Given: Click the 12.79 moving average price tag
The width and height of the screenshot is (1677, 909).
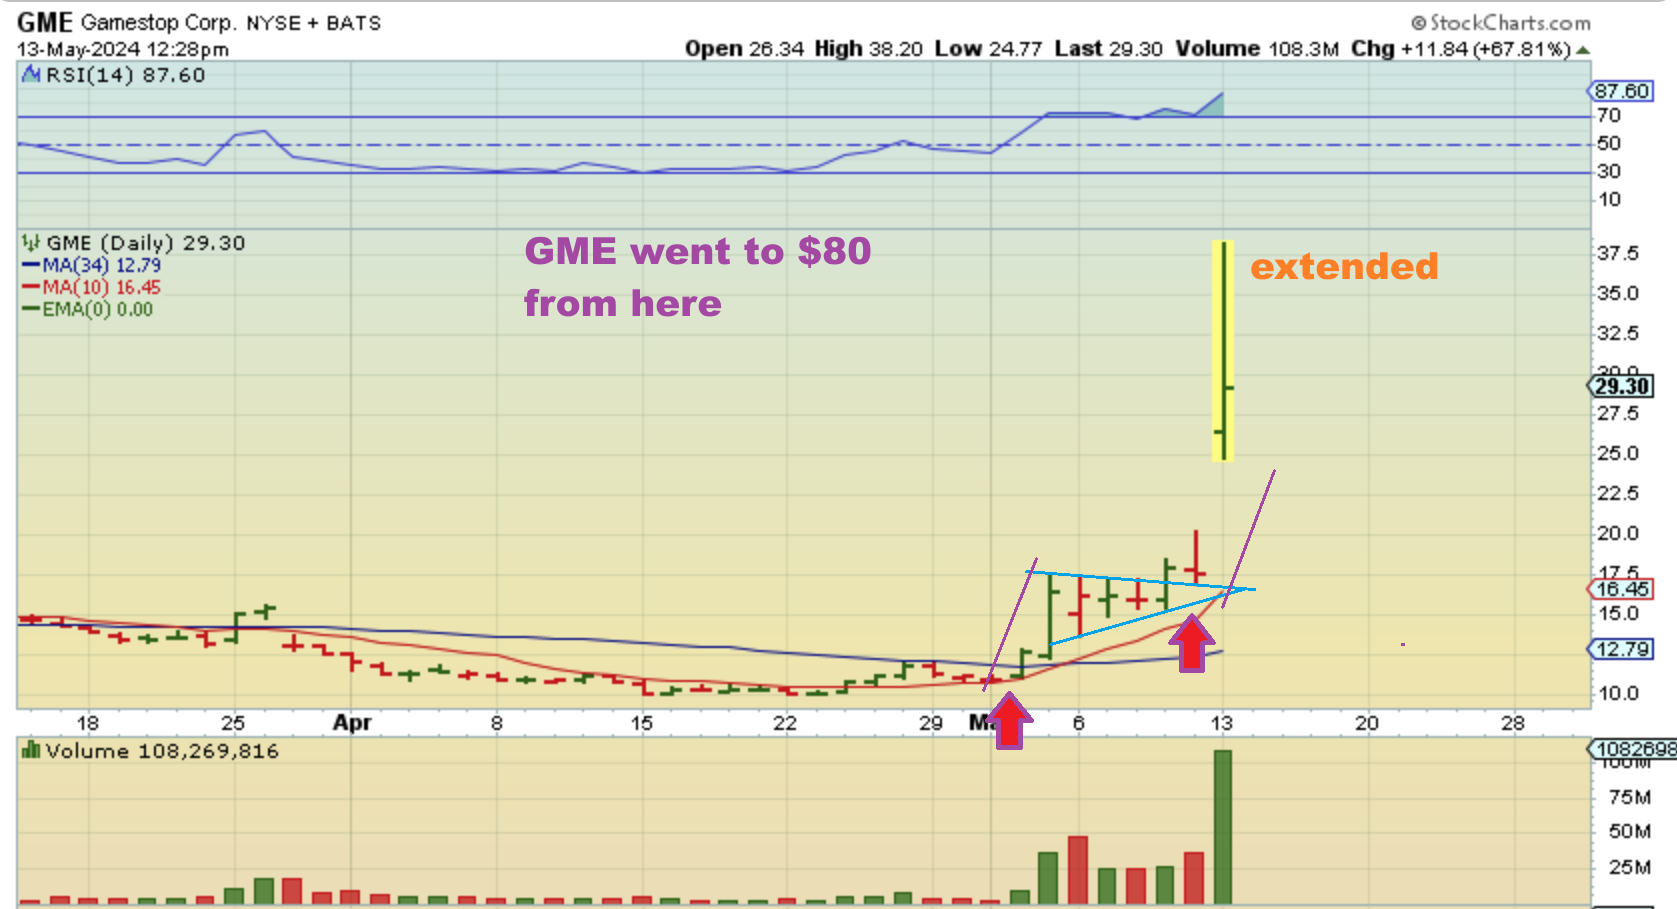Looking at the screenshot, I should (x=1620, y=649).
